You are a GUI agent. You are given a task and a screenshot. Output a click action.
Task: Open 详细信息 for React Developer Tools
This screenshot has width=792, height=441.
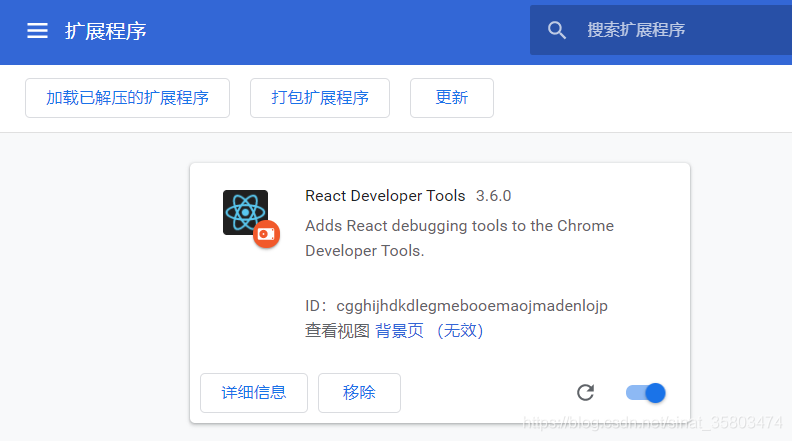tap(254, 393)
